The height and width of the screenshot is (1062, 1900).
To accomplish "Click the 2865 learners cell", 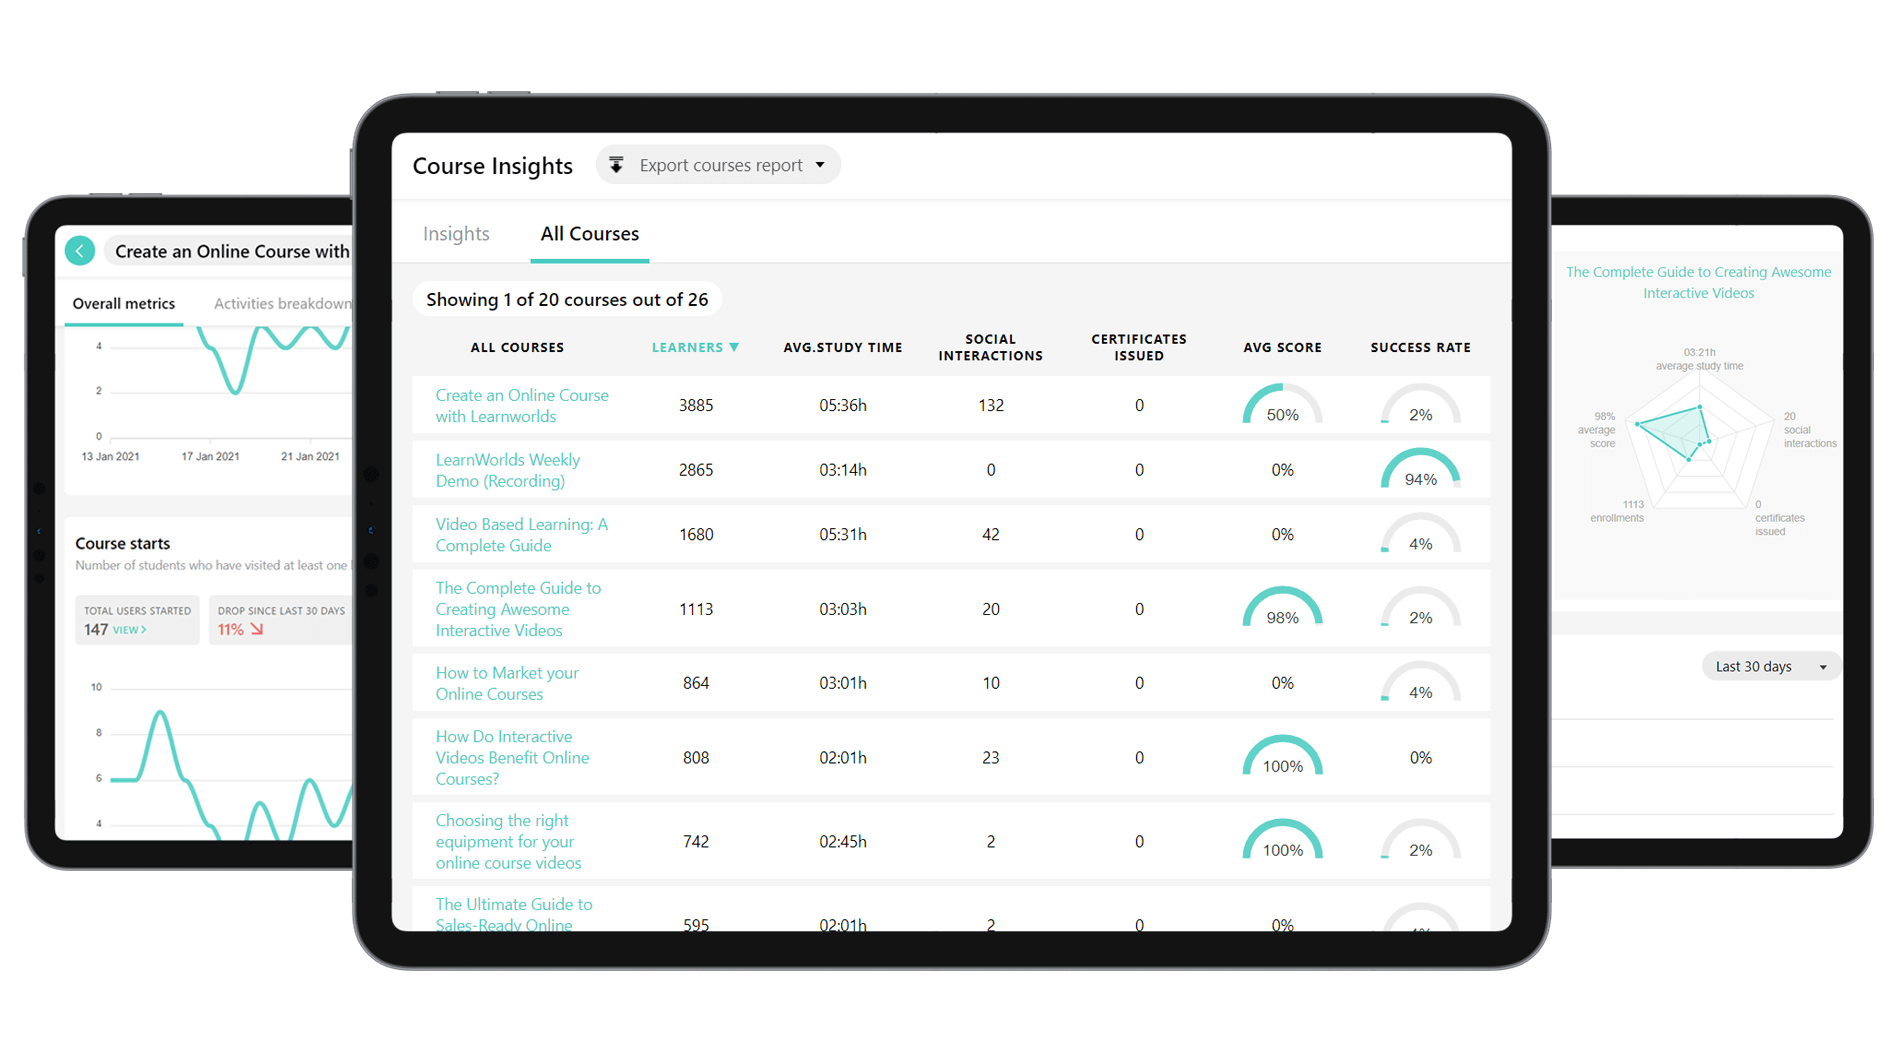I will pyautogui.click(x=696, y=470).
